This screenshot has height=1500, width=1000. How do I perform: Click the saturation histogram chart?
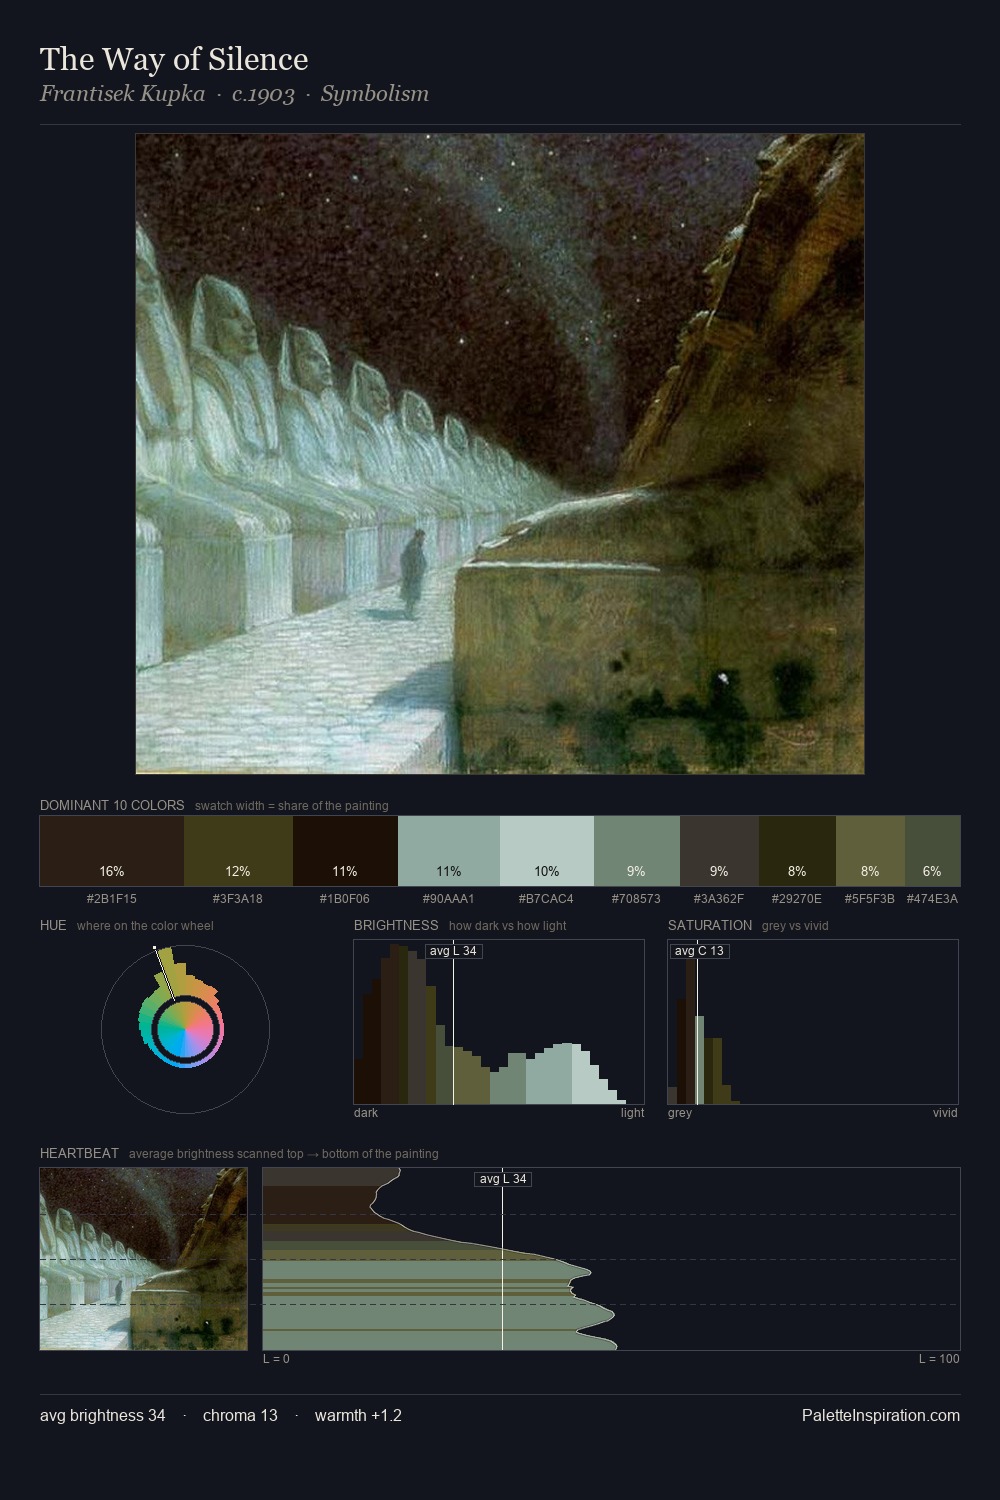(813, 1022)
